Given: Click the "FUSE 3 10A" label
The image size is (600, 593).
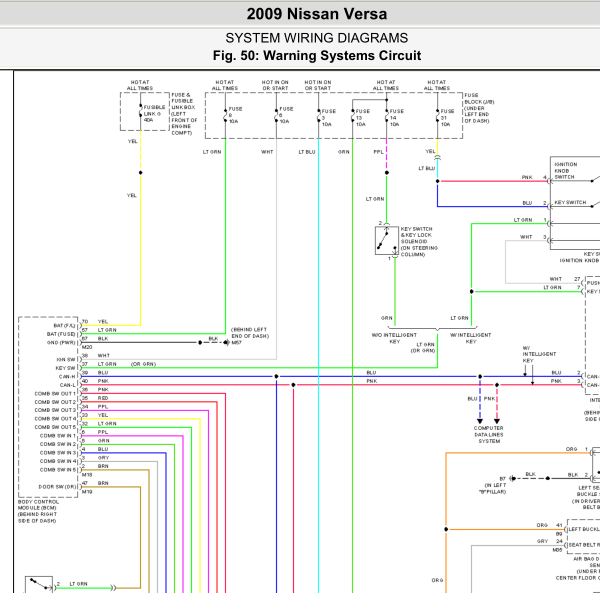Looking at the screenshot, I should click(x=328, y=117).
